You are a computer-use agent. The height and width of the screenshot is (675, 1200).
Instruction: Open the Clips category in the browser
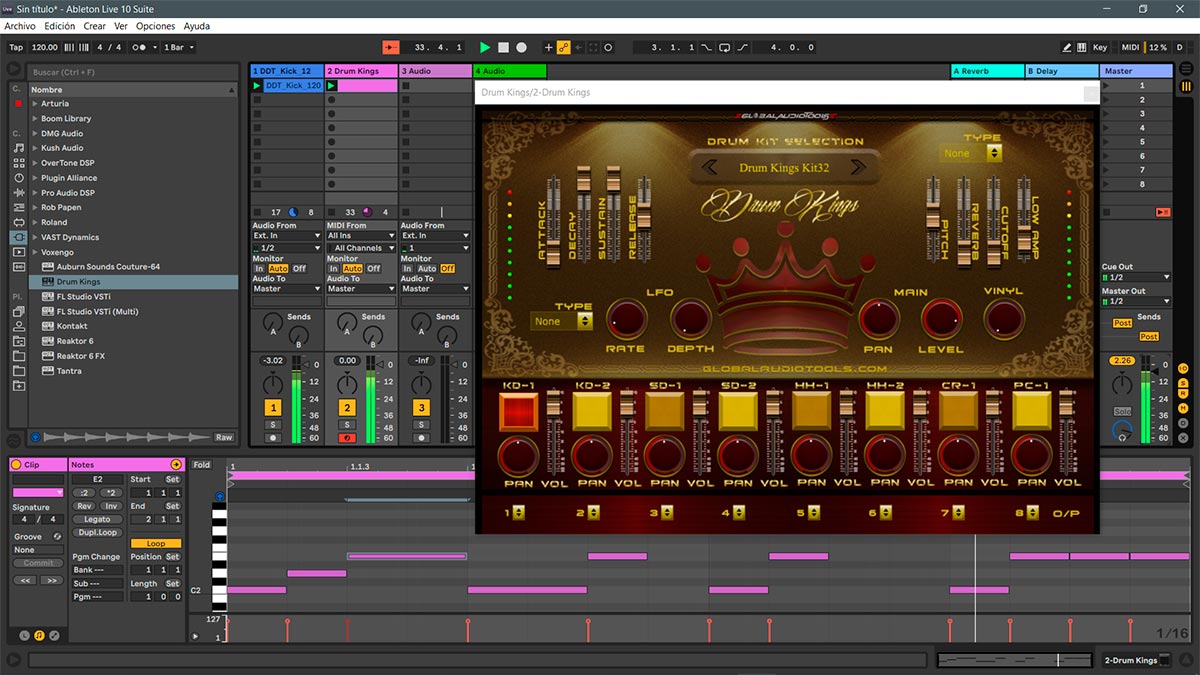[18, 252]
